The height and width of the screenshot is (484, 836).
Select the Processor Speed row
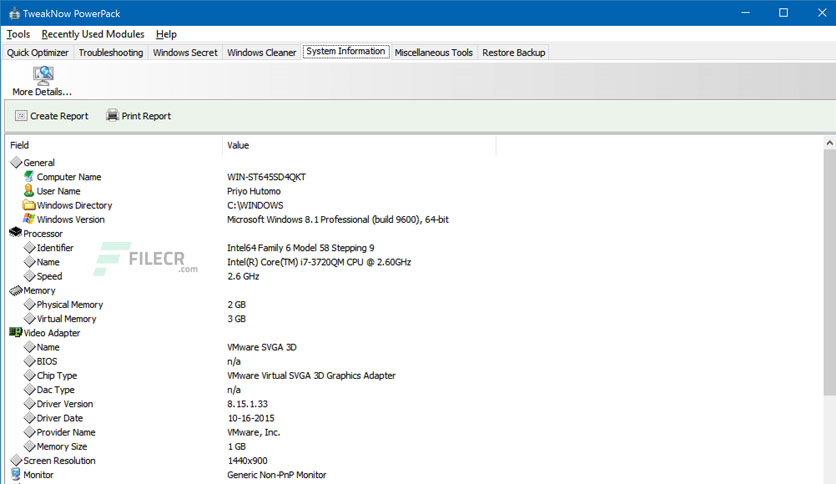[x=49, y=276]
